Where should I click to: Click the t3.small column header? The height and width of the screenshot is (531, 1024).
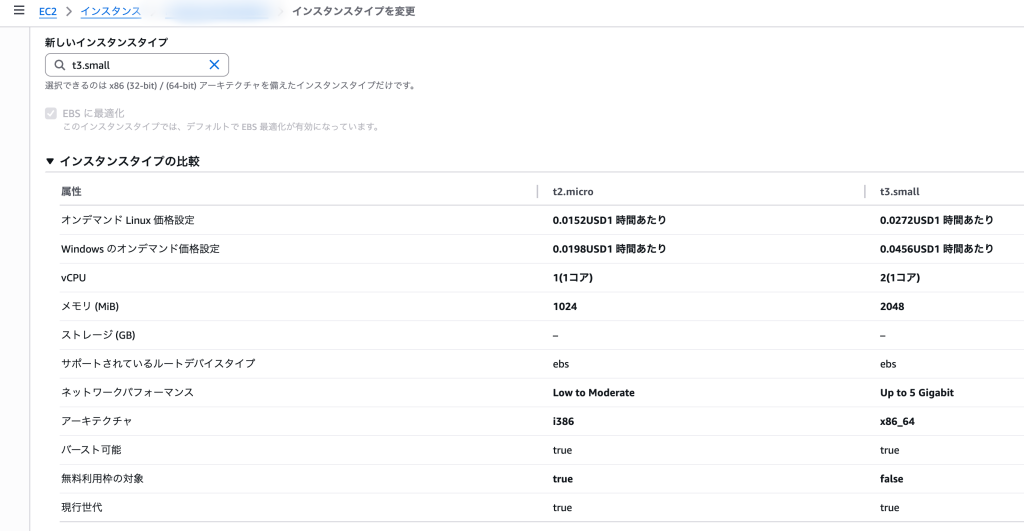899,191
